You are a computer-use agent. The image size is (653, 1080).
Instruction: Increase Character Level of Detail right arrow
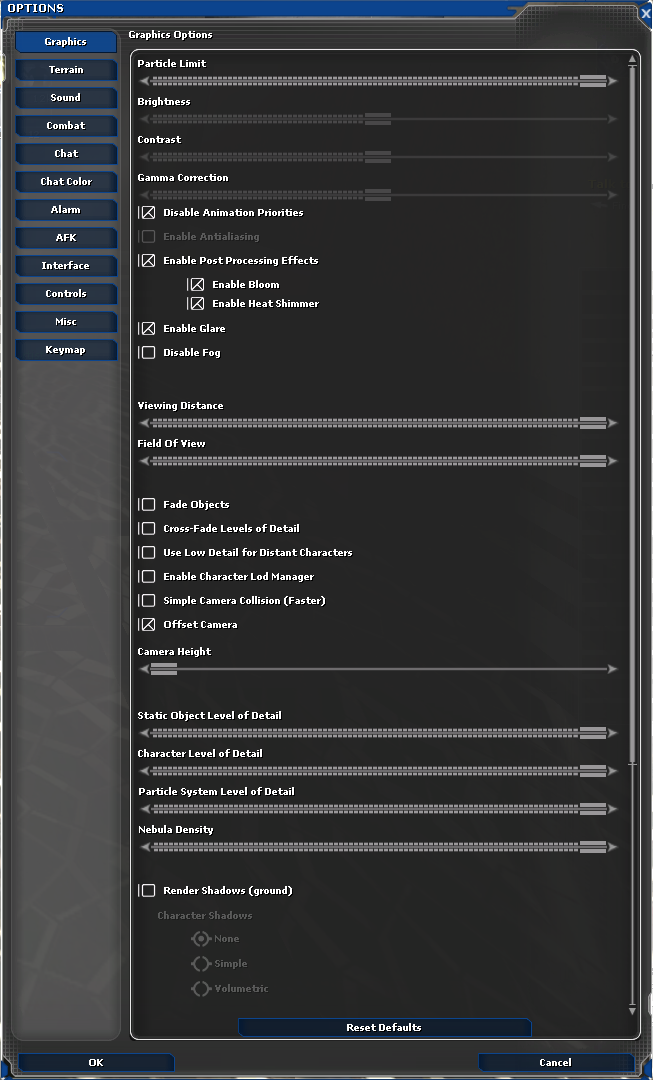click(612, 771)
